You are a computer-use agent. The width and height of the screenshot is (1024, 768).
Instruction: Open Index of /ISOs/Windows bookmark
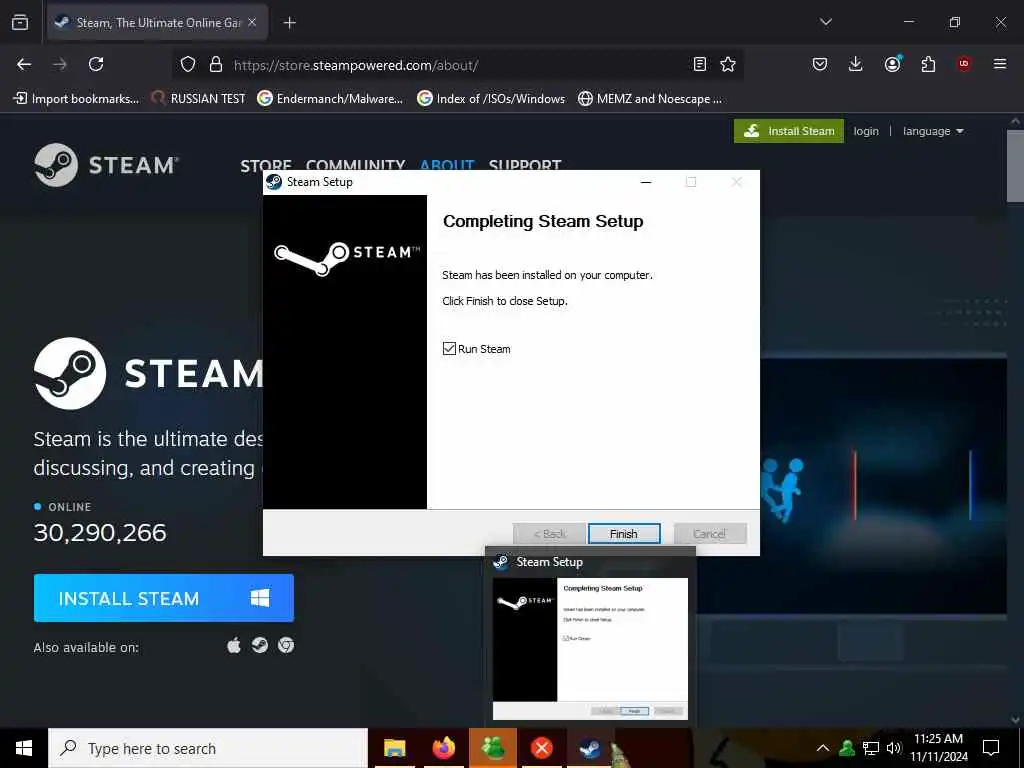point(491,99)
